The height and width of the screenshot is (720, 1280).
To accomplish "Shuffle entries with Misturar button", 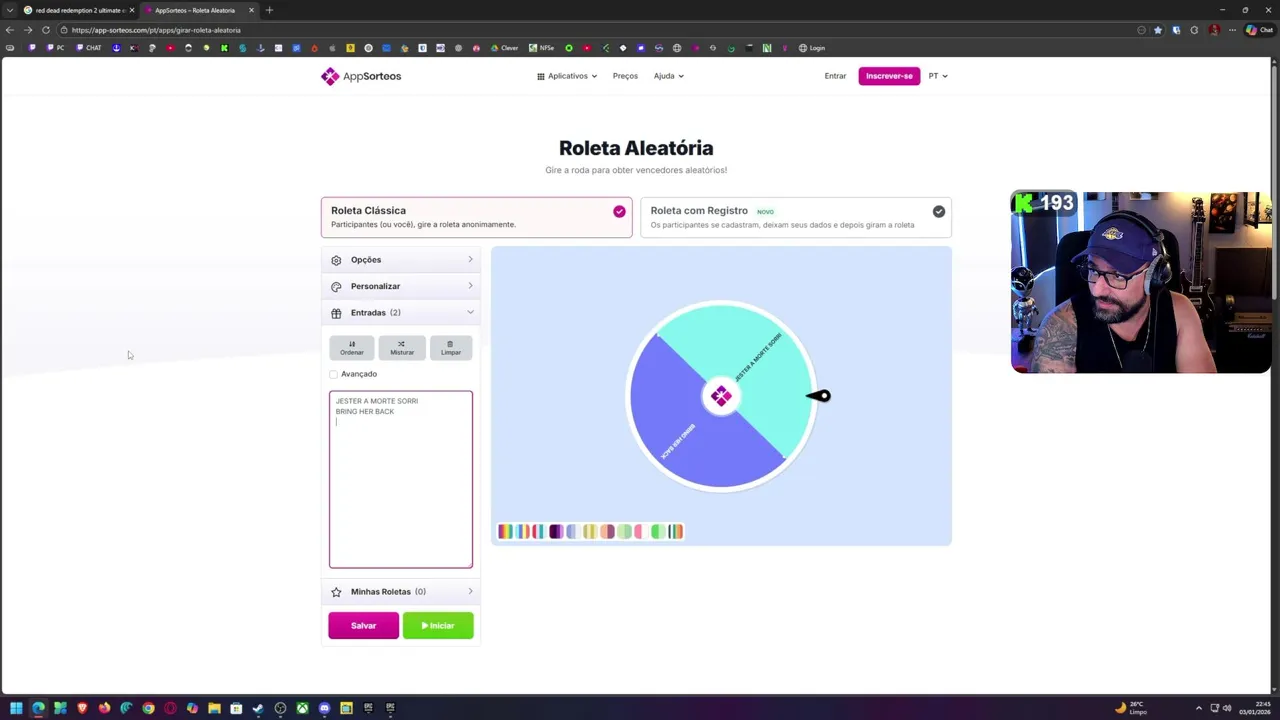I will click(402, 347).
